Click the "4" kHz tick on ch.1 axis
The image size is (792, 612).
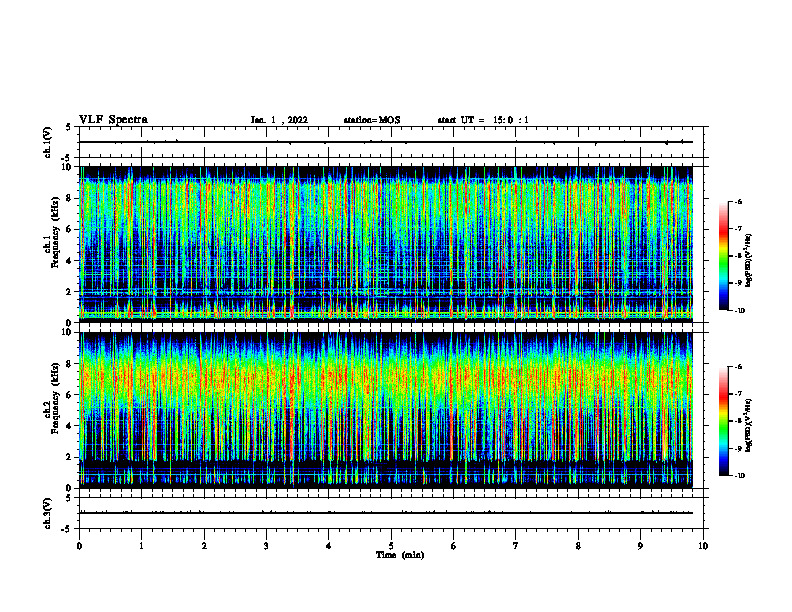tap(69, 261)
